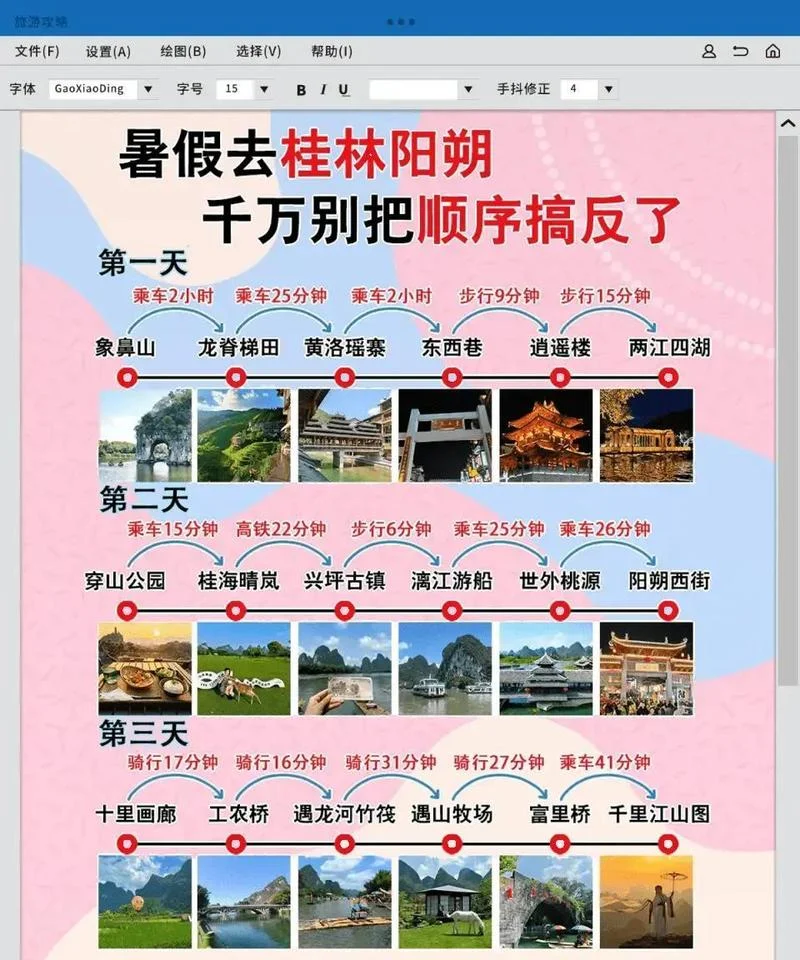The height and width of the screenshot is (960, 800).
Task: Expand the GaoXiaoDing font dropdown
Action: tap(148, 89)
